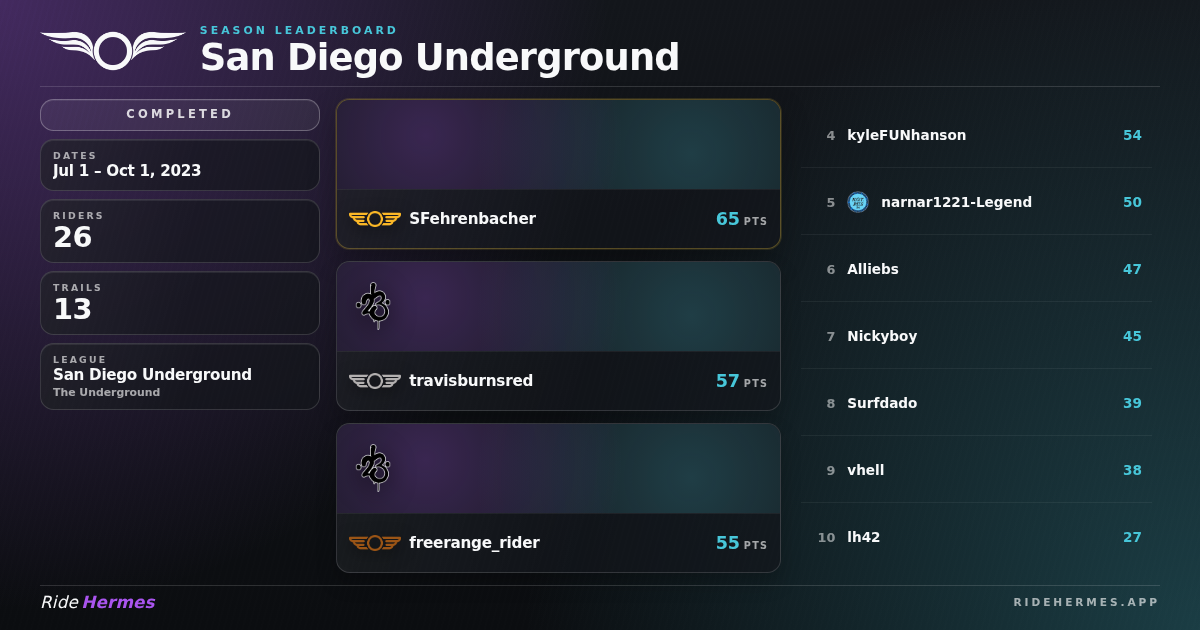This screenshot has width=1200, height=630.
Task: Open travisburnsred's team emblem icon
Action: tap(374, 305)
